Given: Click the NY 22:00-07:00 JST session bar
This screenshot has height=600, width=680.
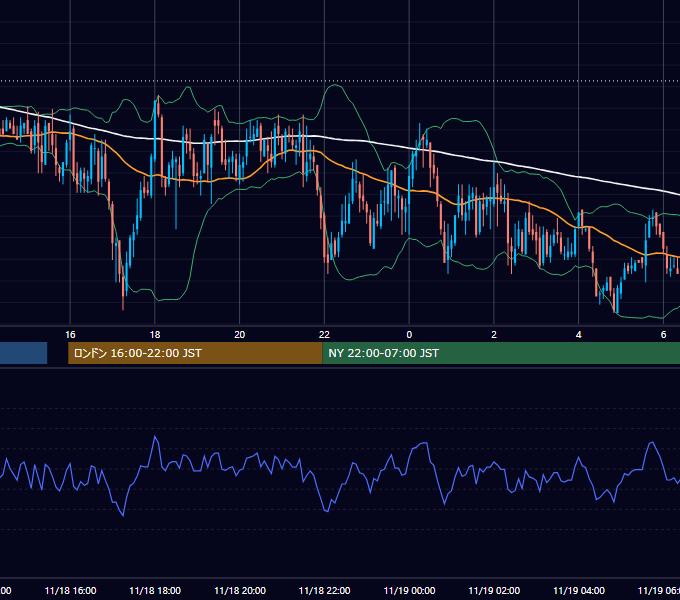Looking at the screenshot, I should pyautogui.click(x=501, y=353).
